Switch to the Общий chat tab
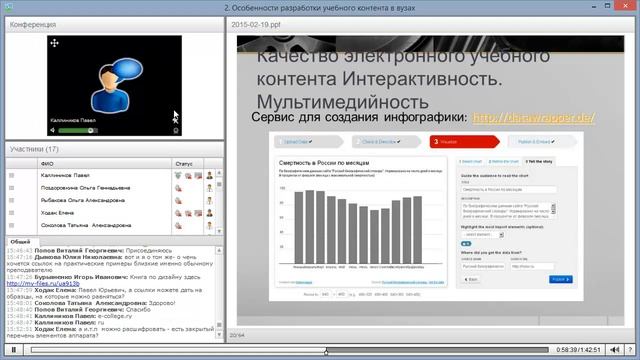Screen dimensions: 640x360 coord(20,242)
